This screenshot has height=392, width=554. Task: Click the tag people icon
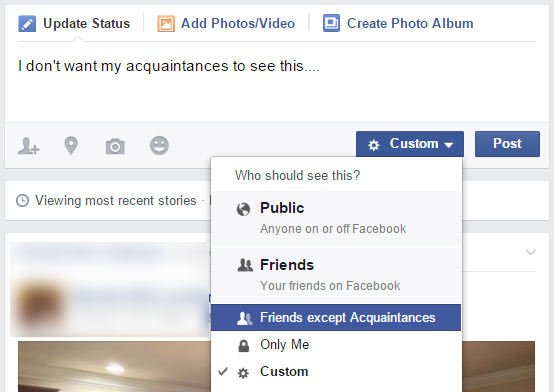pos(28,146)
